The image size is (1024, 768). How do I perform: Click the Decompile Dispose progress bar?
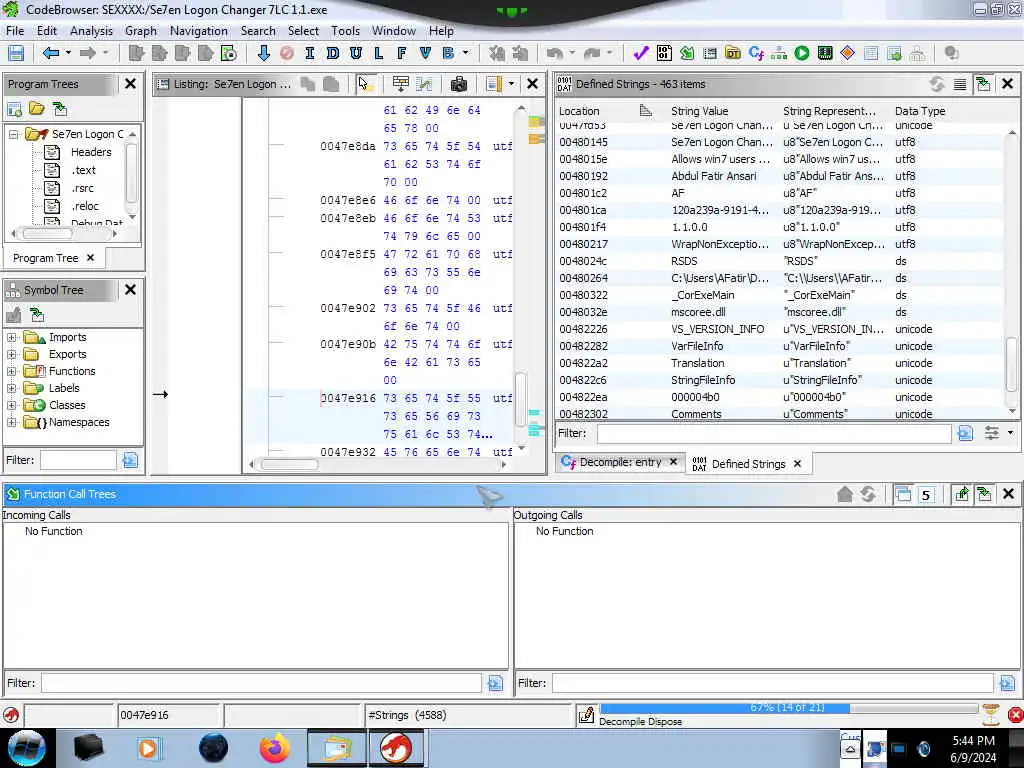tap(788, 708)
